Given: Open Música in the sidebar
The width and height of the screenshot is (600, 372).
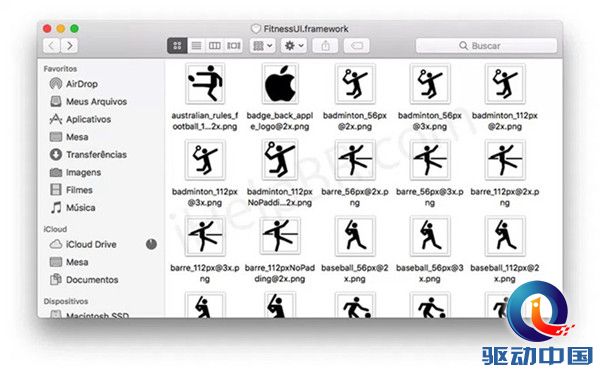Looking at the screenshot, I should (x=73, y=207).
